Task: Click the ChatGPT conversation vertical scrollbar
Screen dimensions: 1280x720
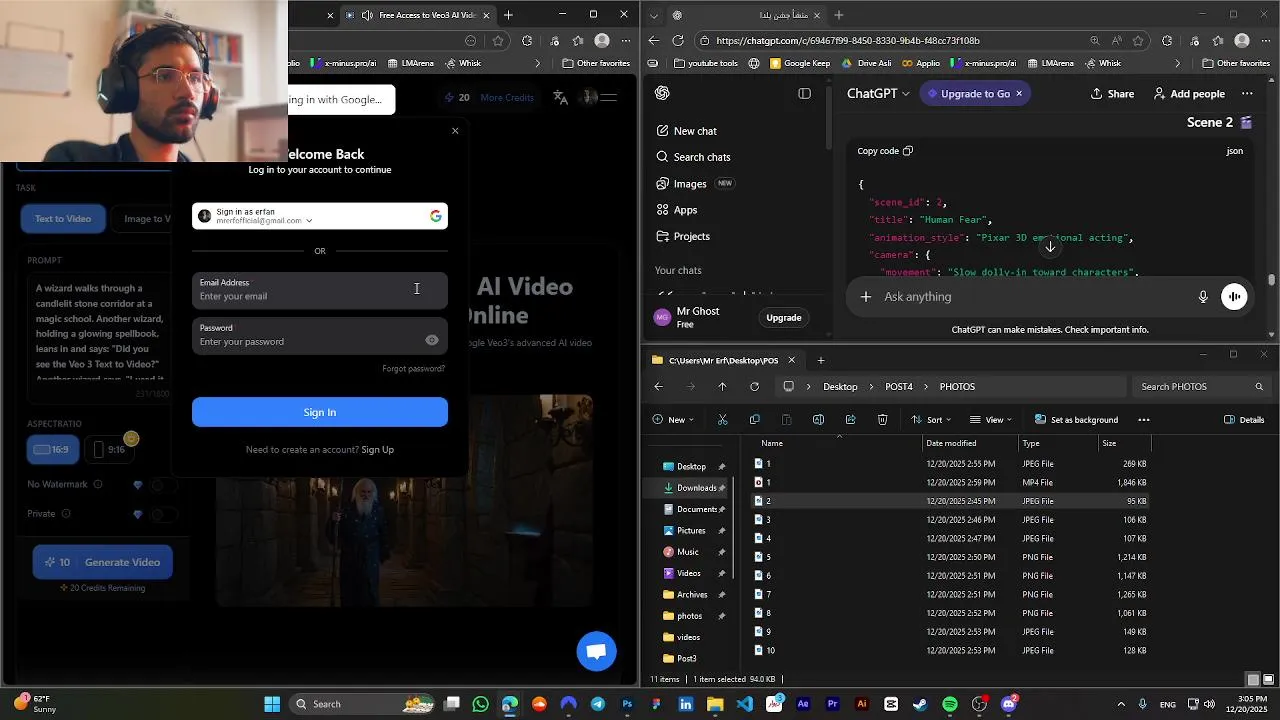Action: pyautogui.click(x=1272, y=280)
